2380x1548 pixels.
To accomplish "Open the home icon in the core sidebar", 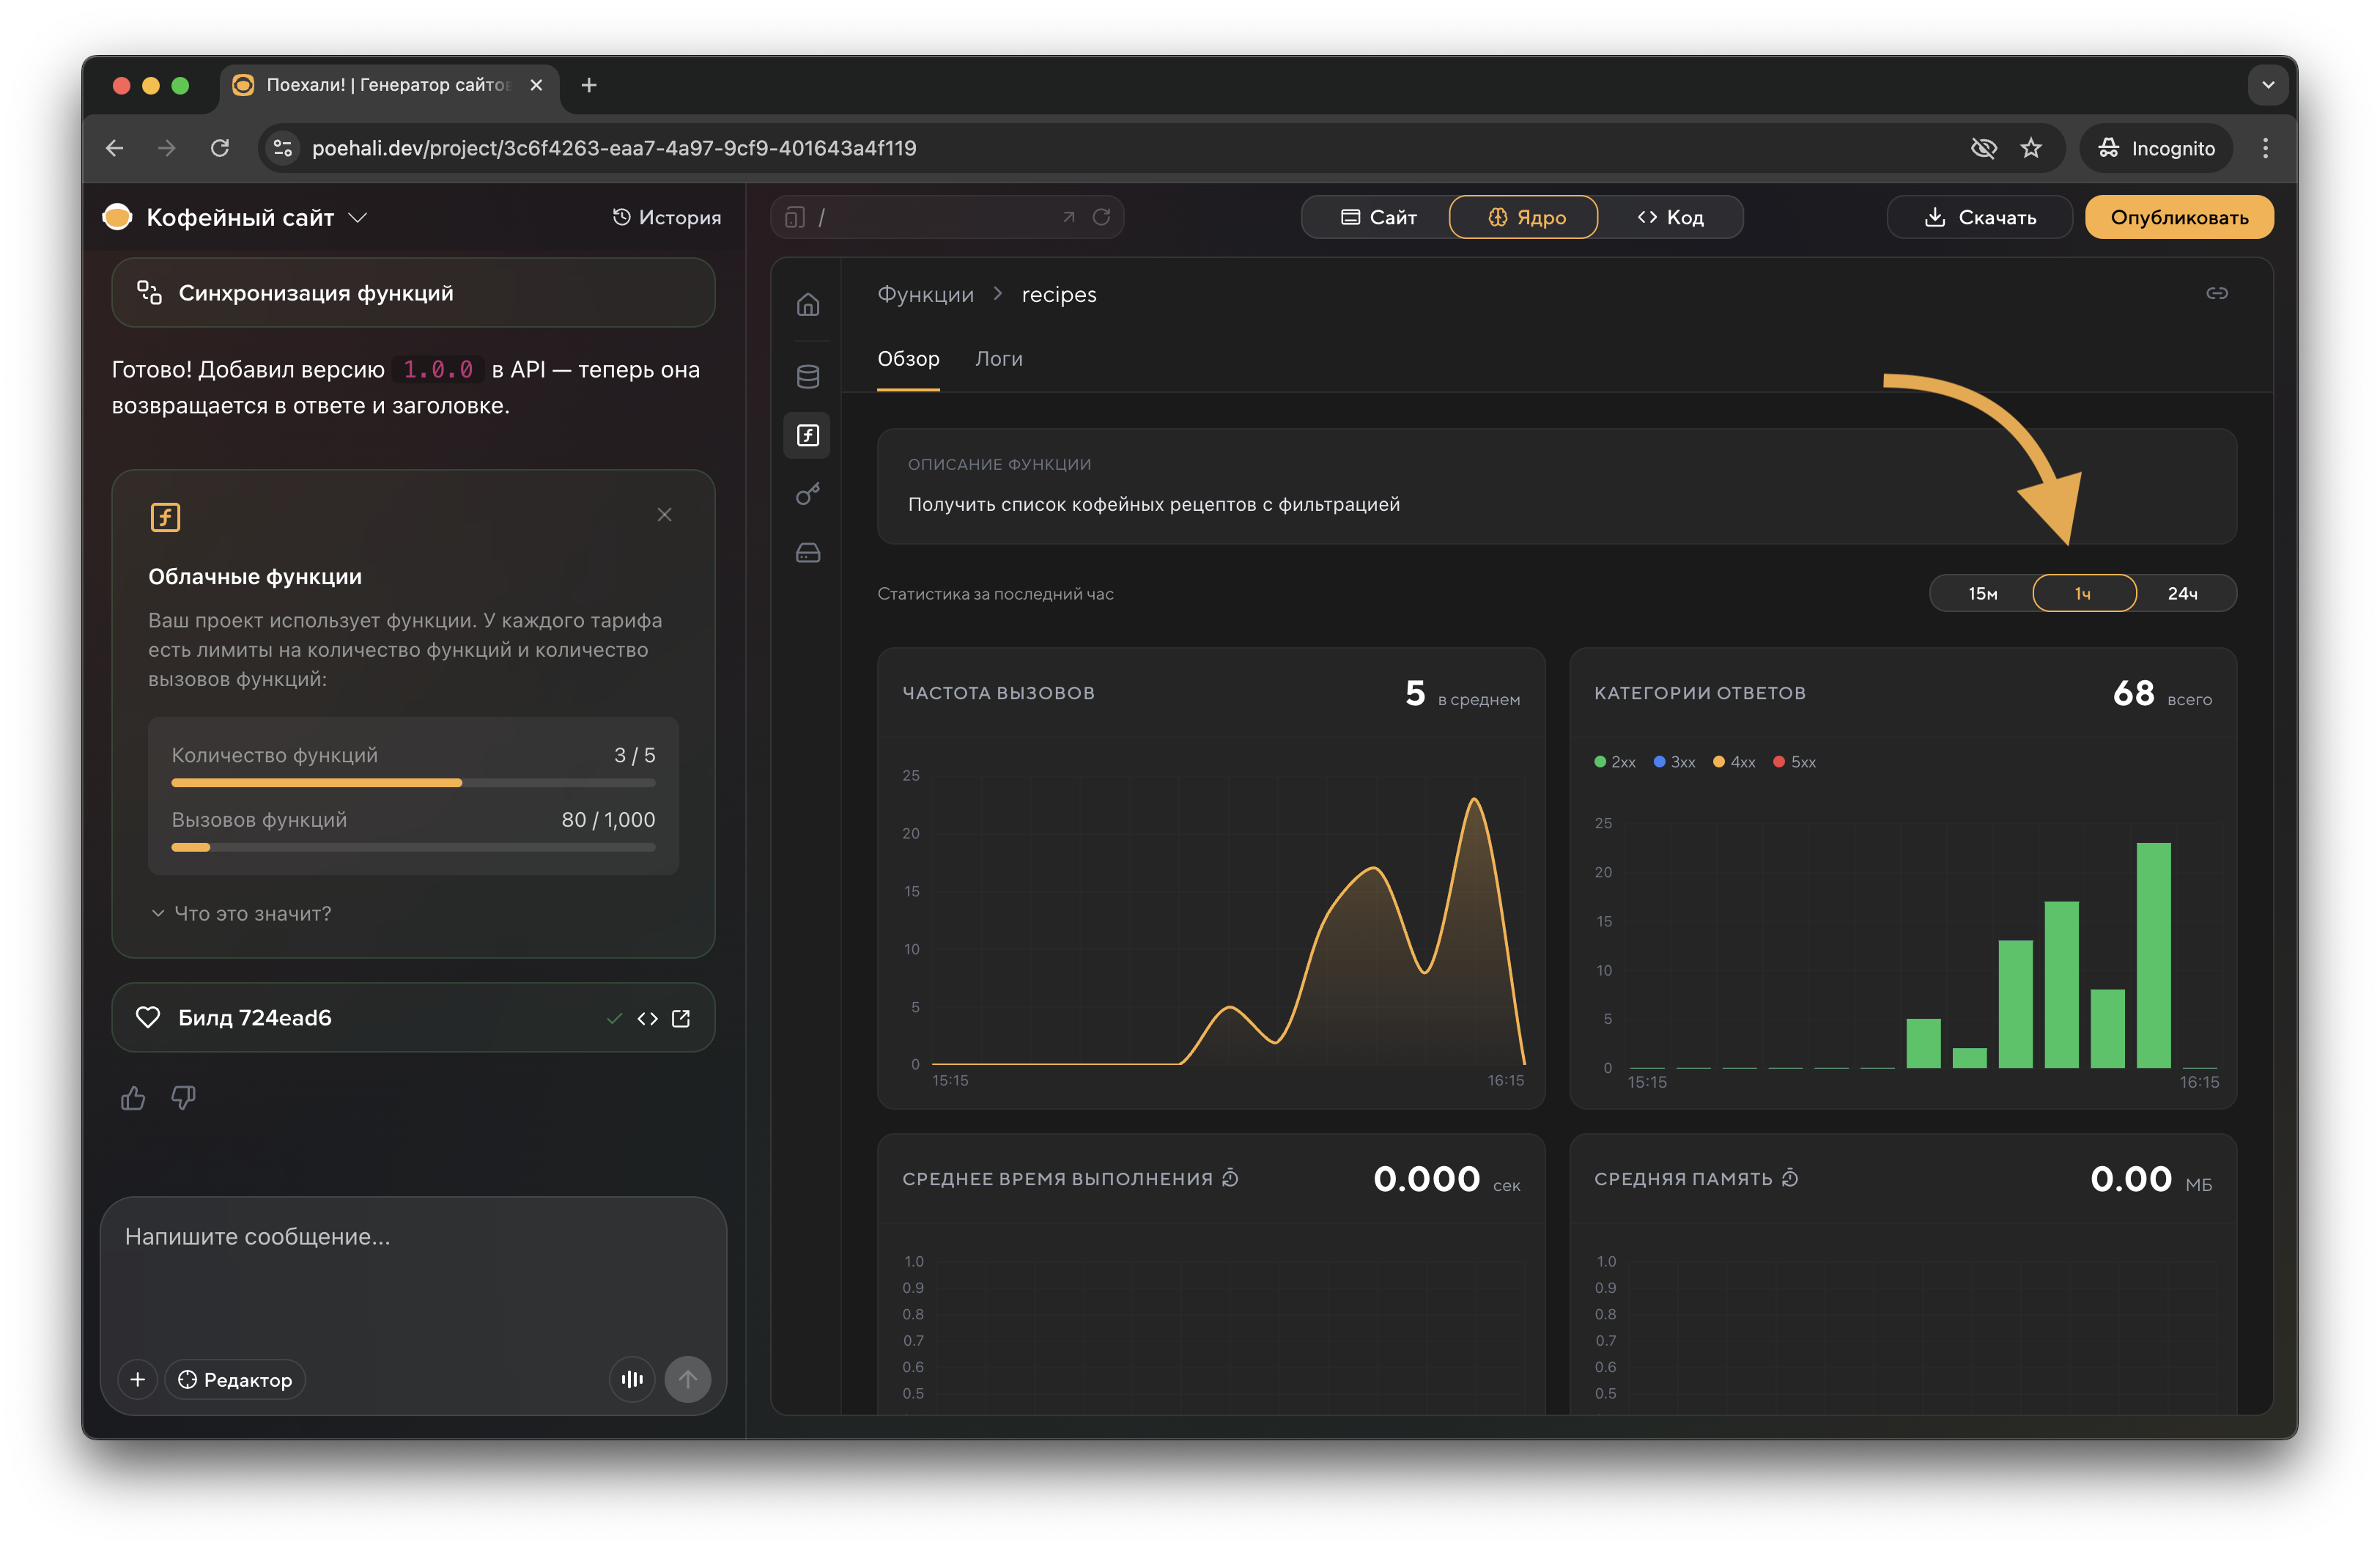I will tap(808, 304).
